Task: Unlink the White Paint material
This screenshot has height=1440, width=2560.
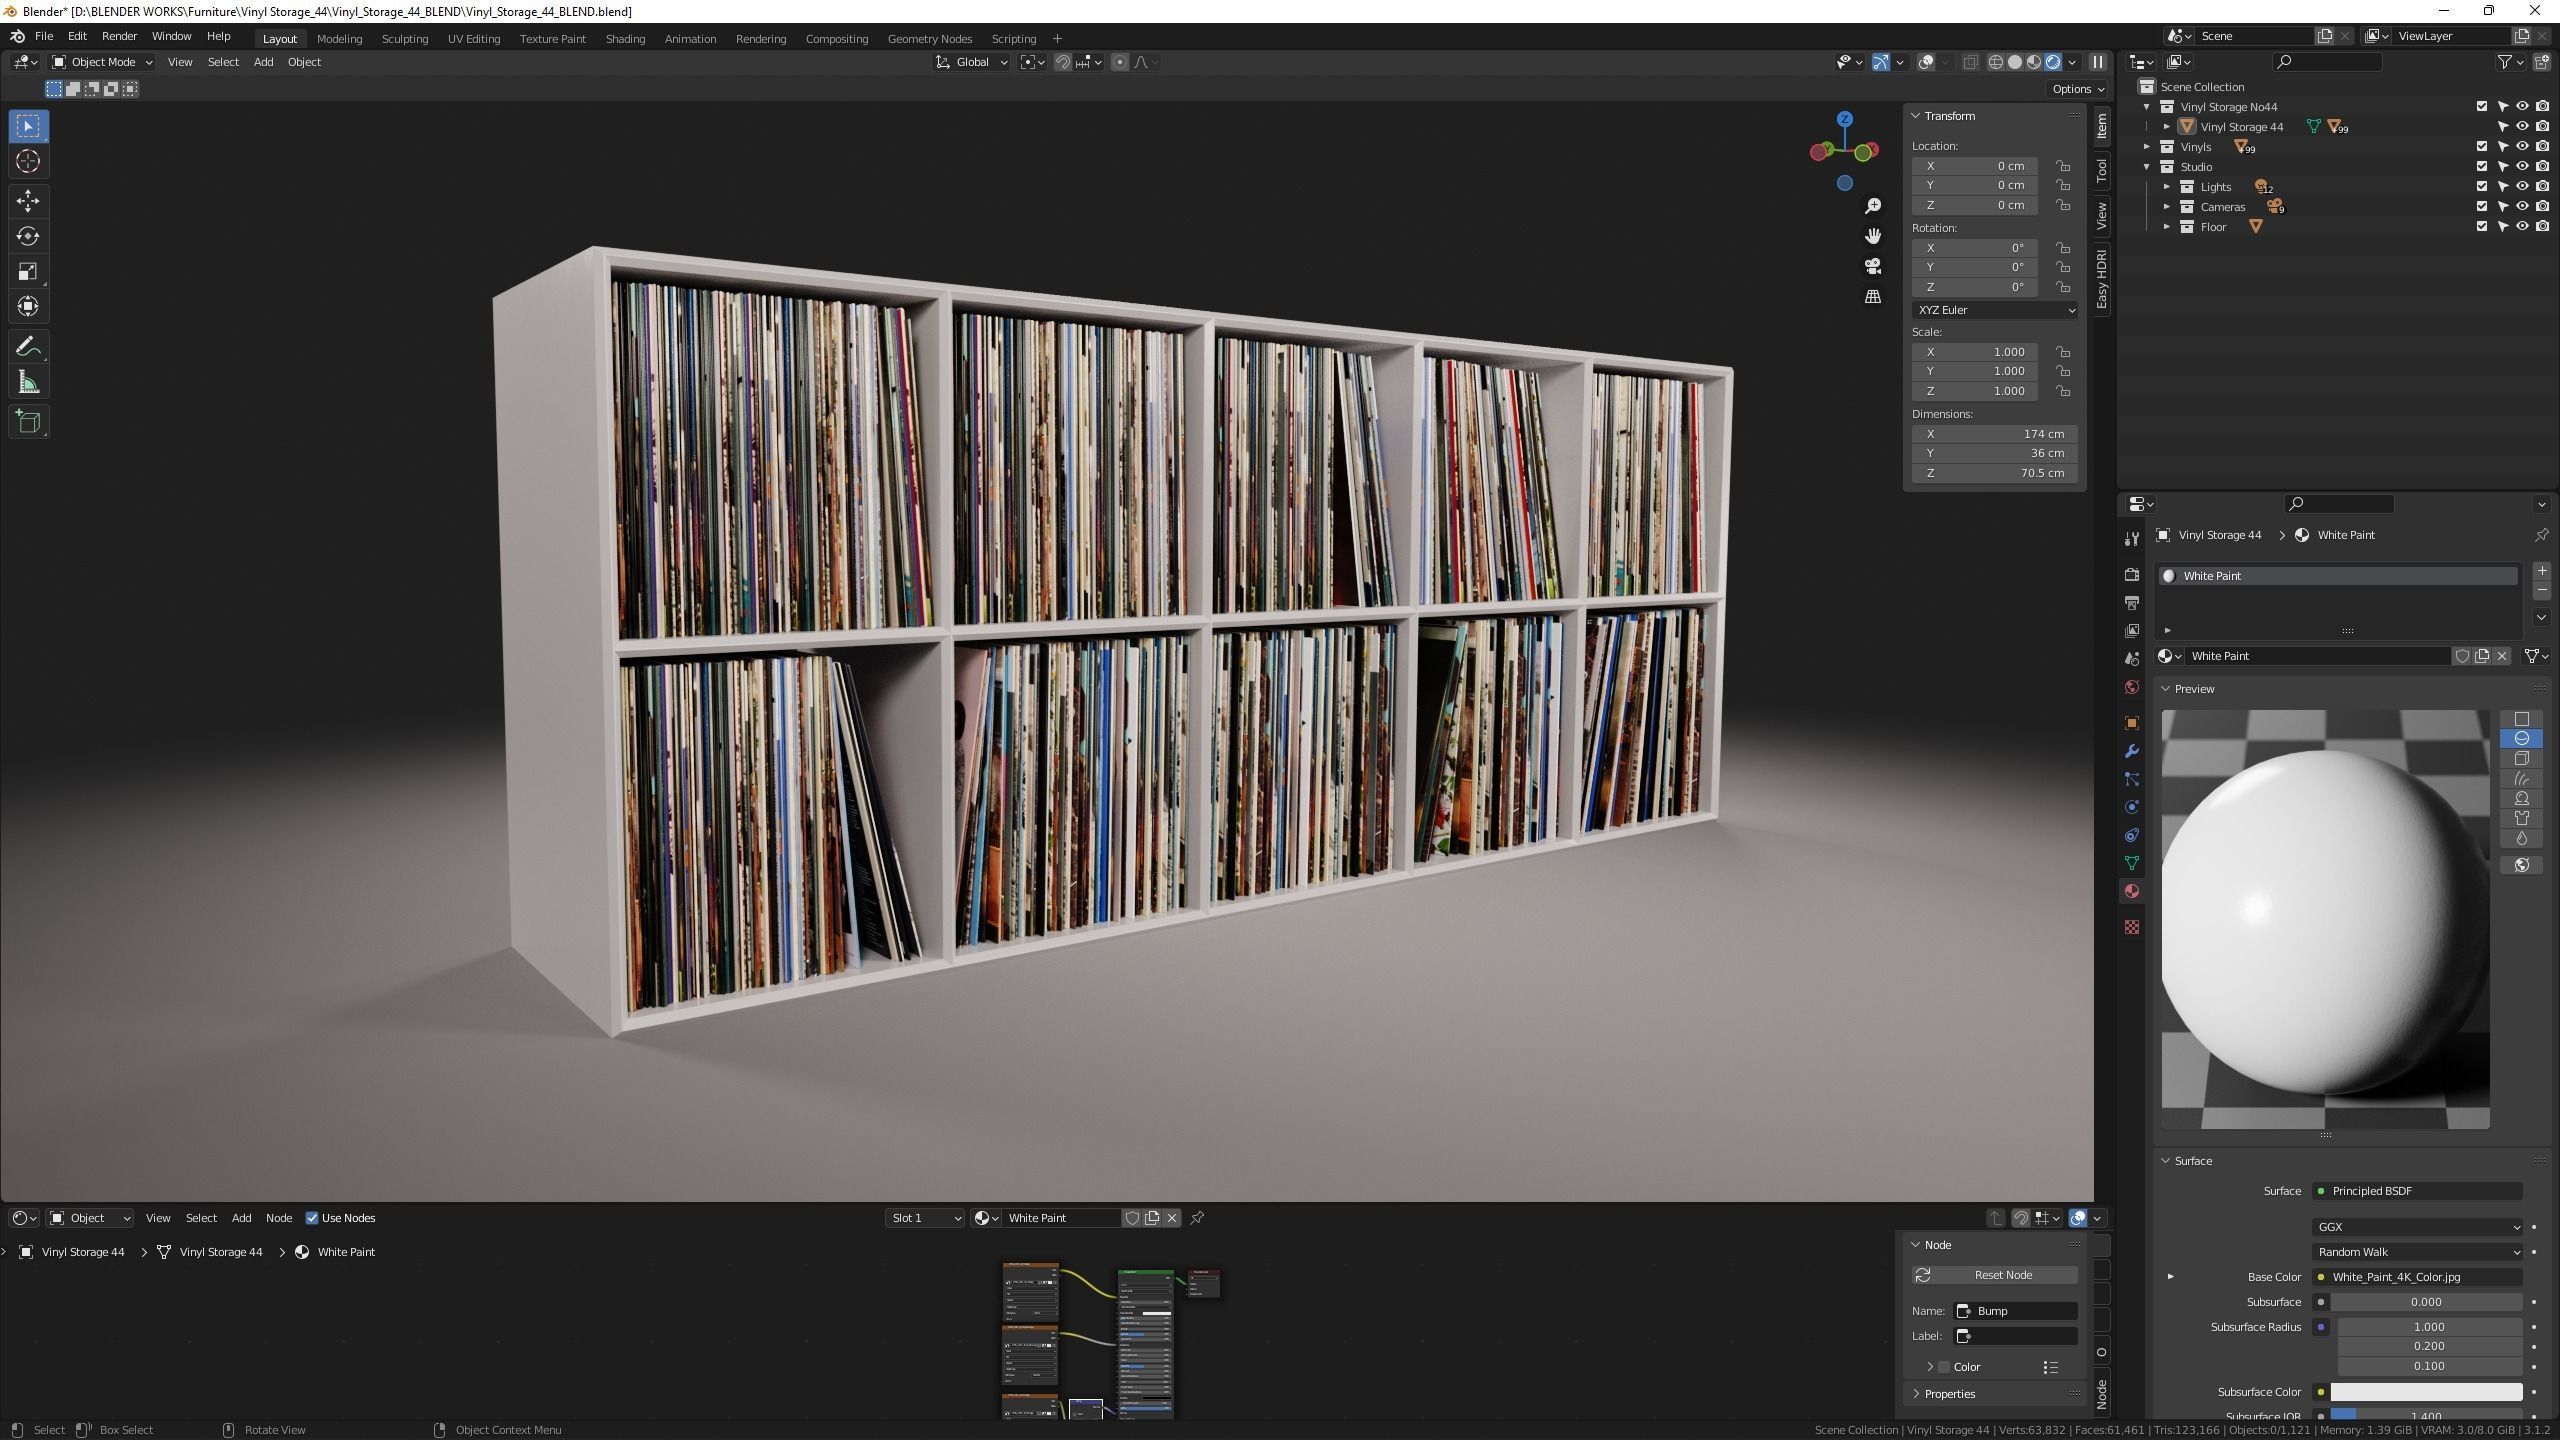Action: click(2502, 656)
